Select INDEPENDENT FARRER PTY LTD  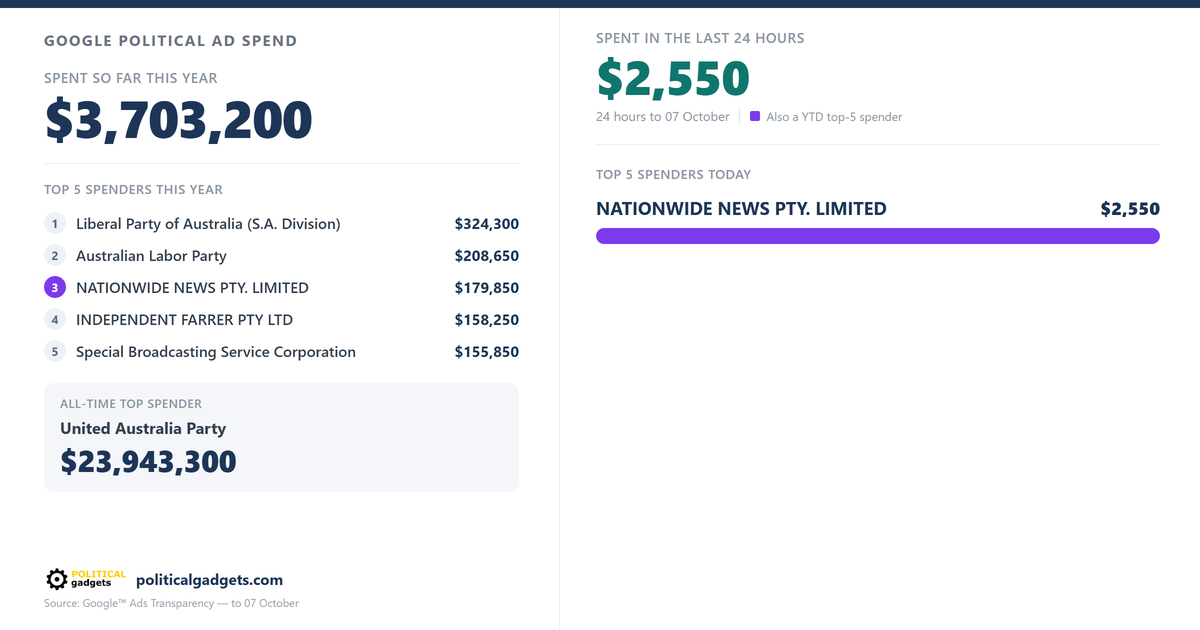(x=184, y=320)
